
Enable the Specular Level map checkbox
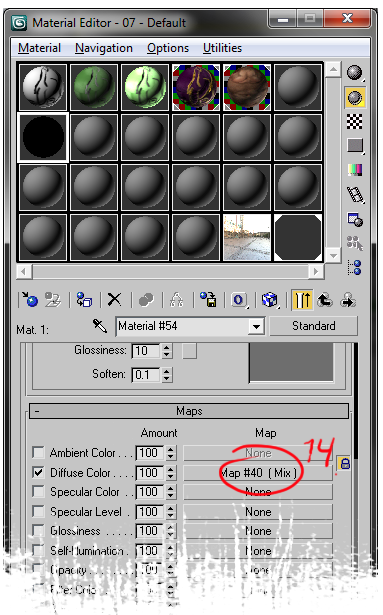(38, 511)
